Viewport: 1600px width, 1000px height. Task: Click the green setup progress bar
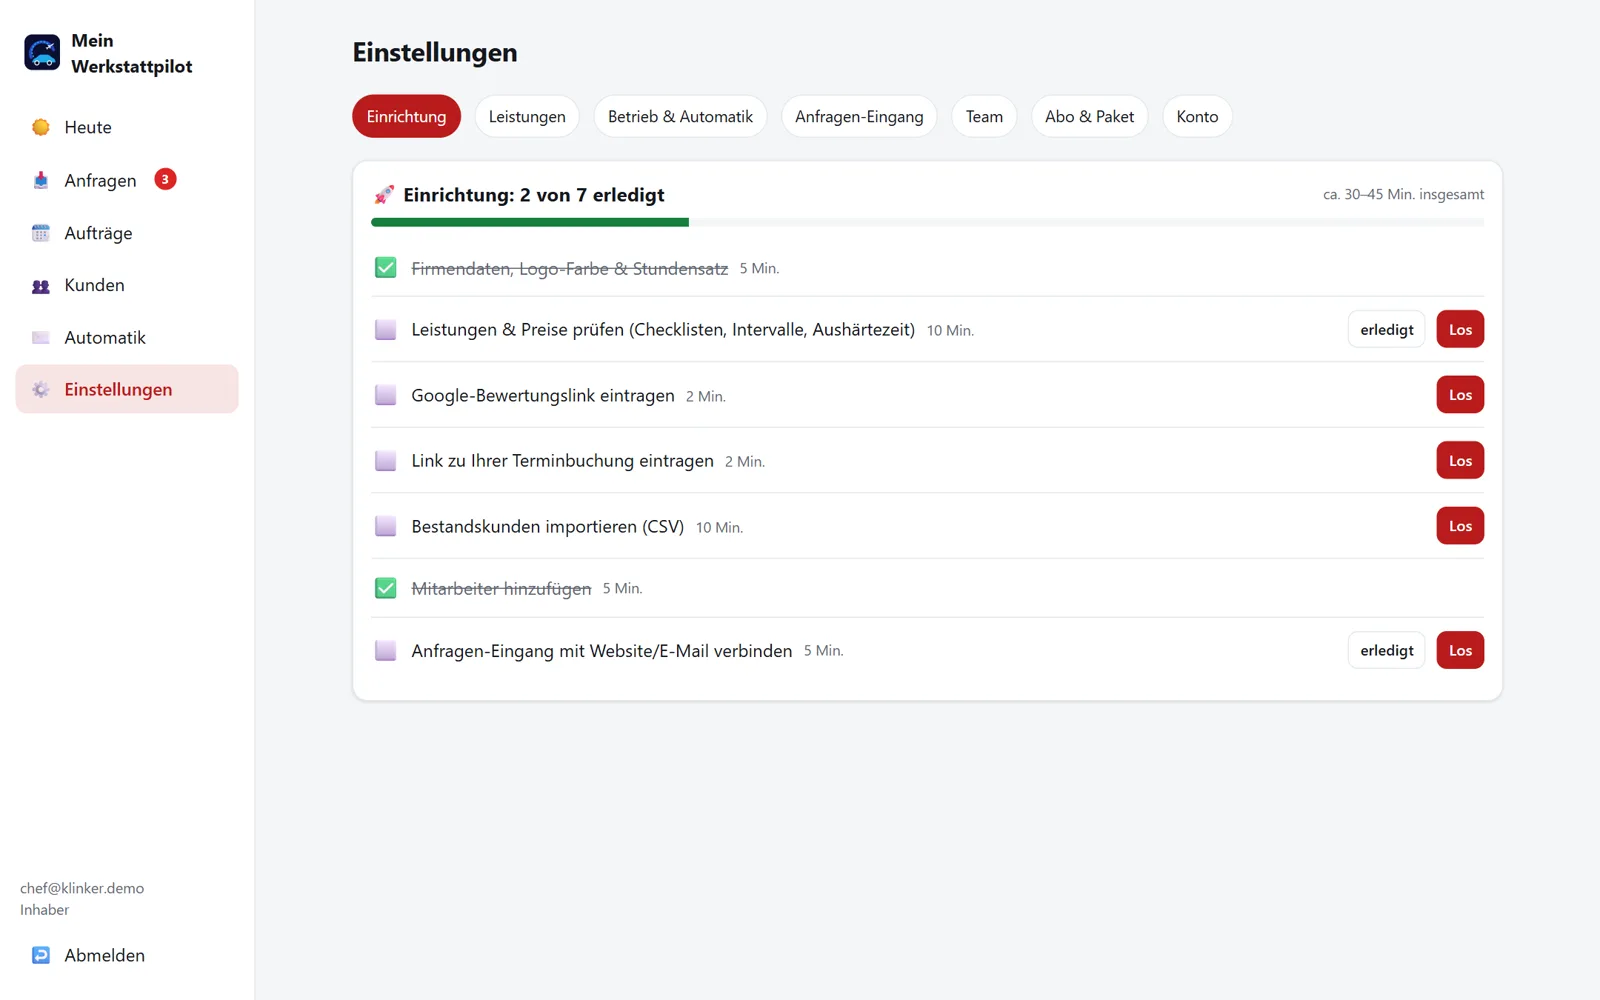(x=530, y=222)
